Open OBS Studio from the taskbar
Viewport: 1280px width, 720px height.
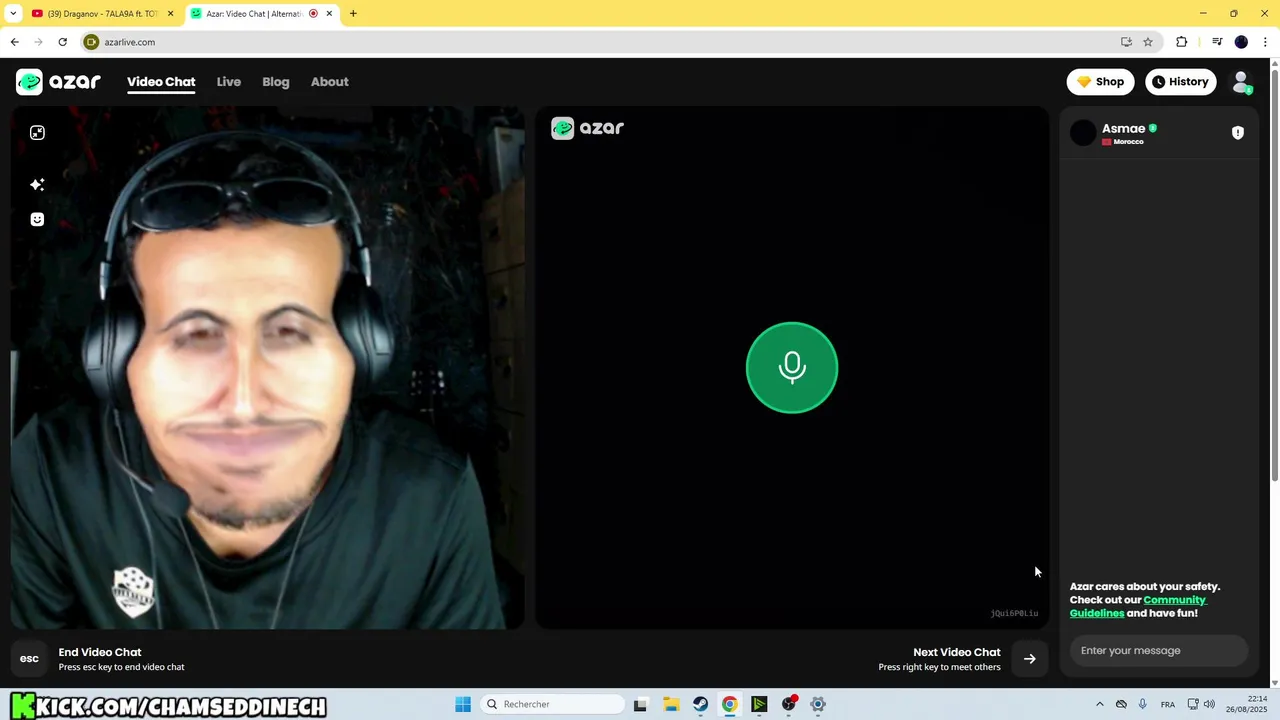[x=789, y=704]
